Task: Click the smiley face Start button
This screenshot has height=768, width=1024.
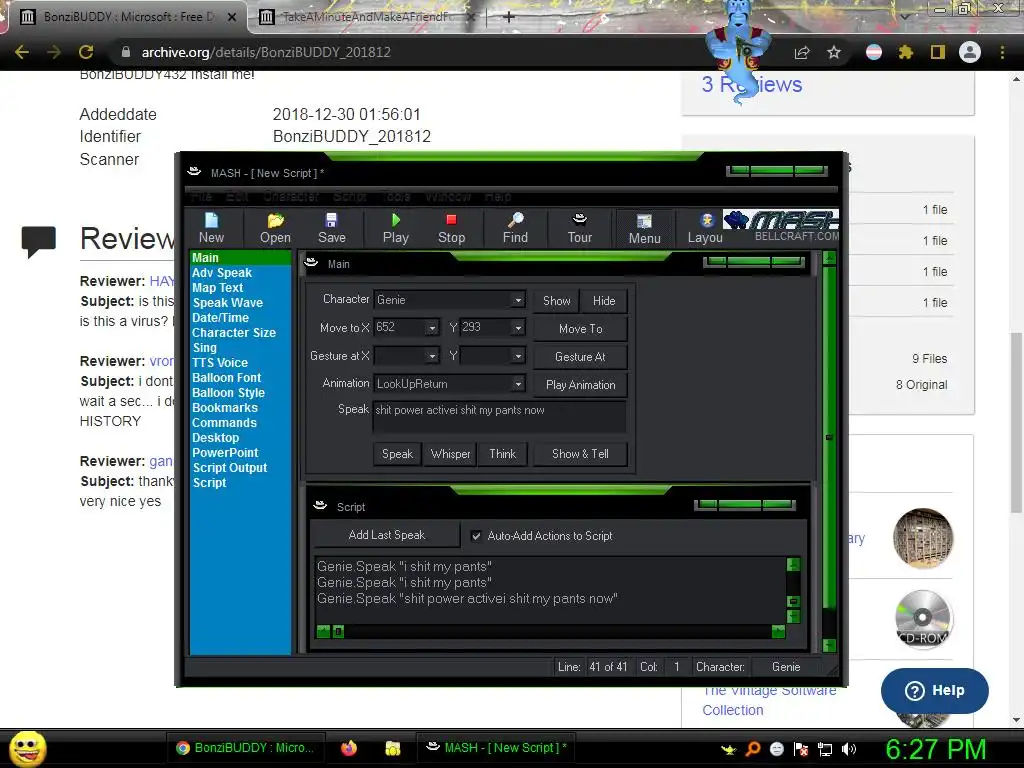Action: (27, 748)
